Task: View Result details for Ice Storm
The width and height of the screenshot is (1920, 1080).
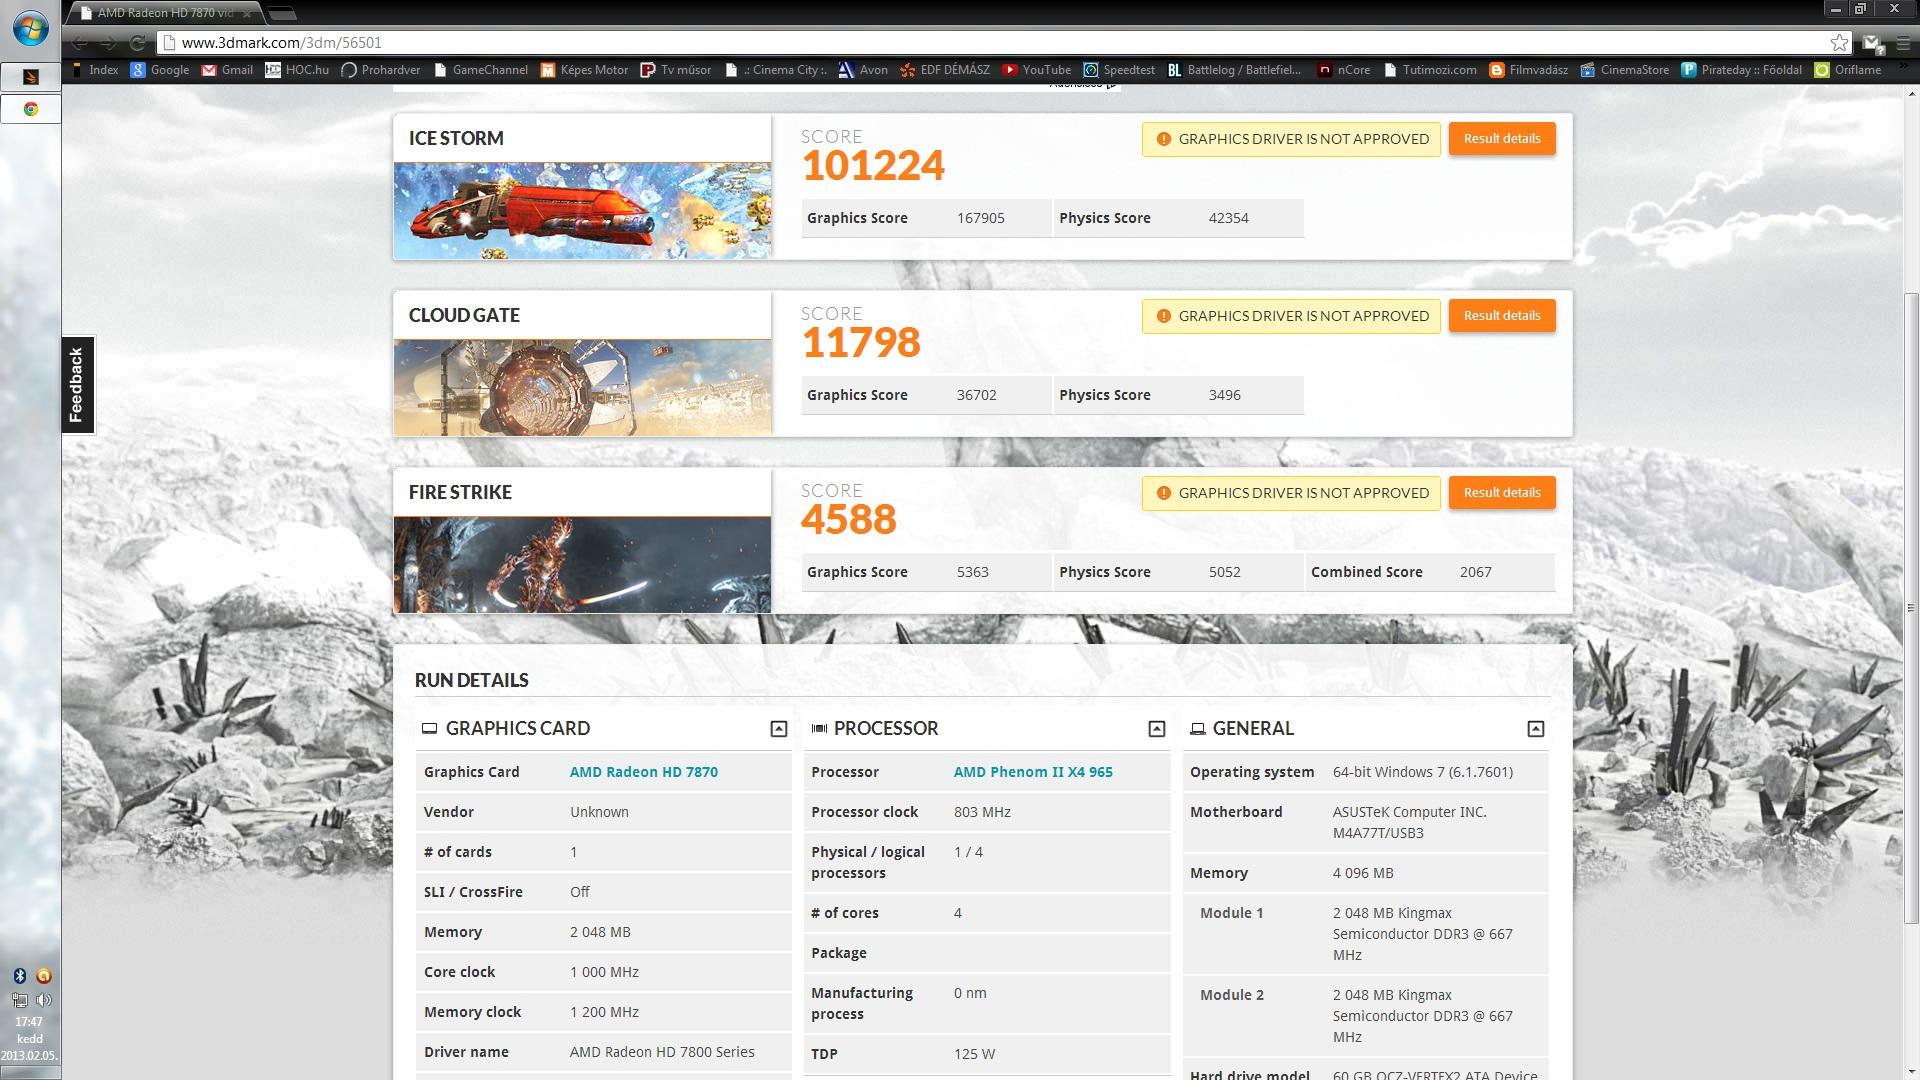Action: pos(1502,139)
